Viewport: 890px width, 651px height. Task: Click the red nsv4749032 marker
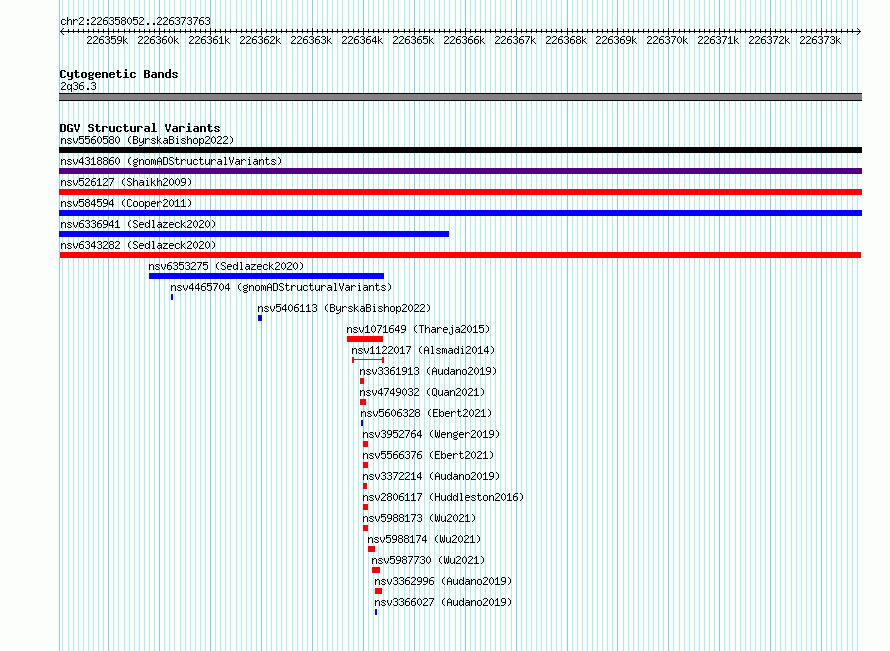point(363,402)
